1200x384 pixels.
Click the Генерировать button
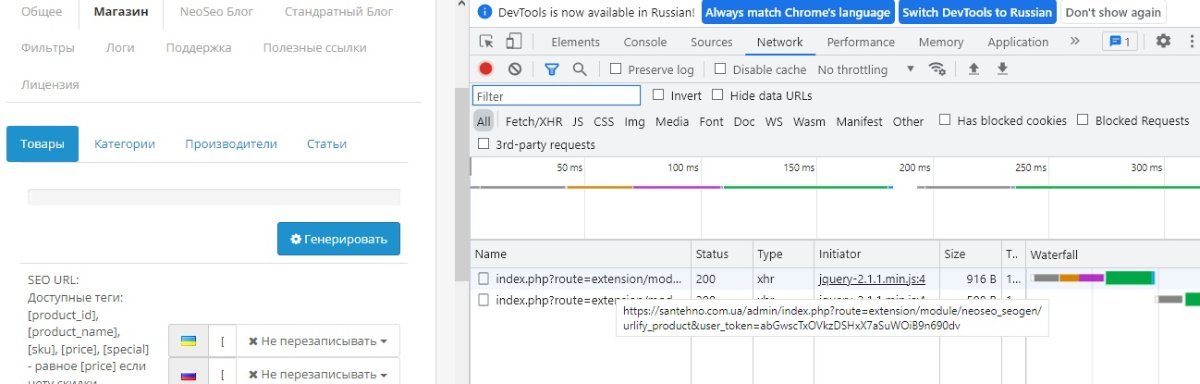[x=339, y=239]
